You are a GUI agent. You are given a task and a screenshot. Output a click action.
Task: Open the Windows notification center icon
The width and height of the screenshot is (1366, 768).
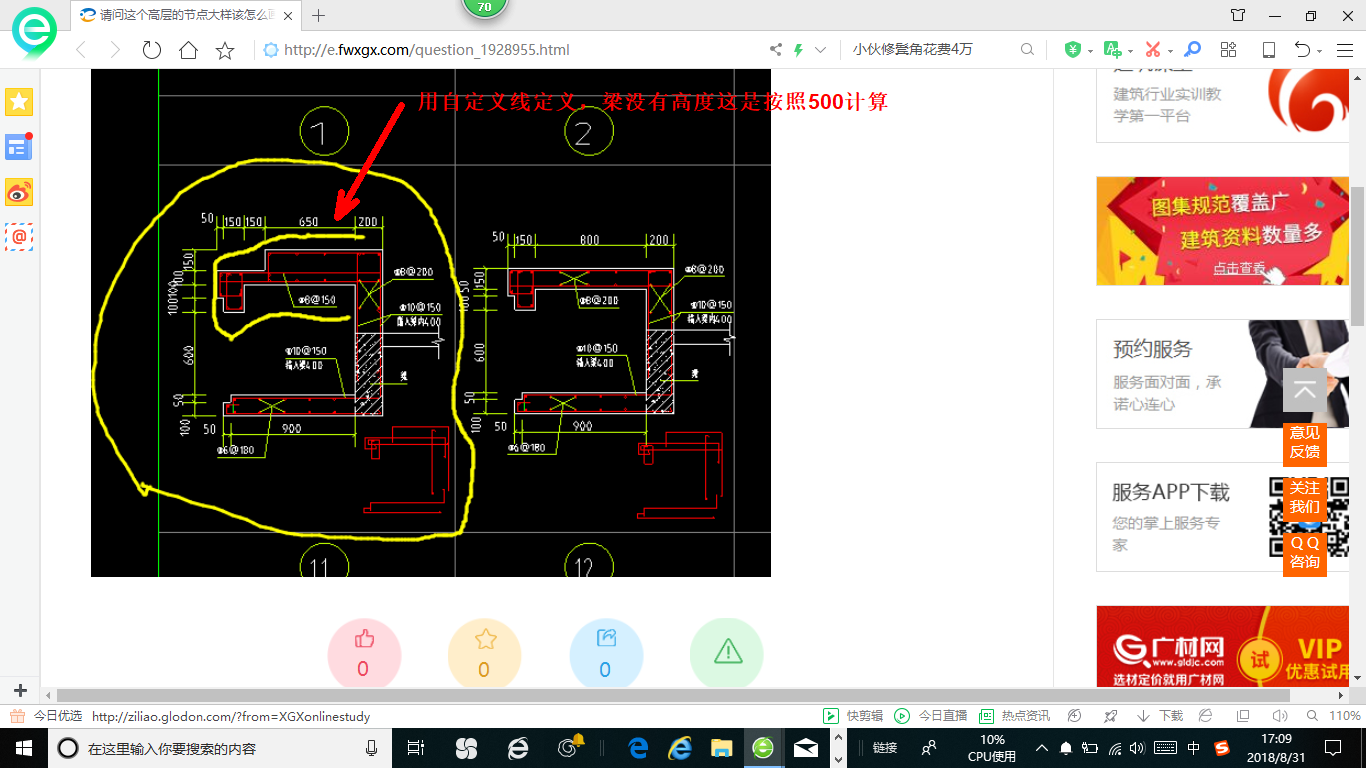click(1332, 748)
